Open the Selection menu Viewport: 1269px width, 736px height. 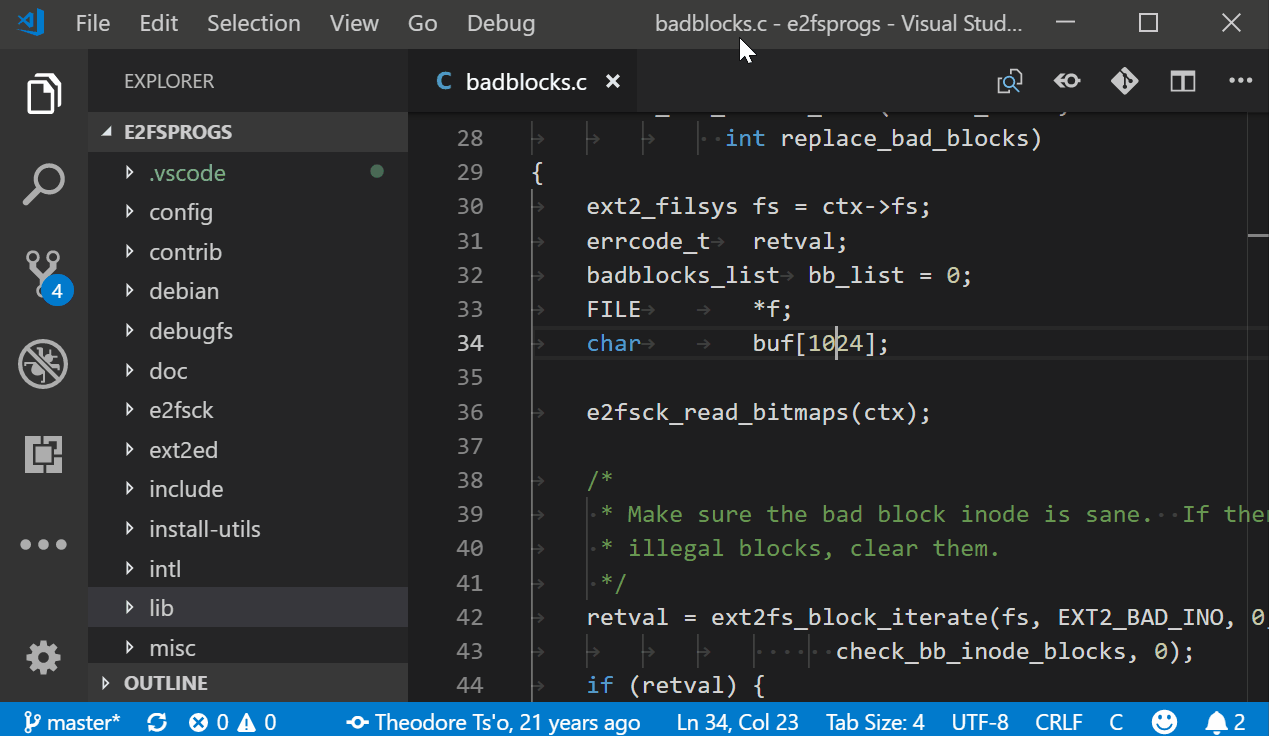coord(254,23)
